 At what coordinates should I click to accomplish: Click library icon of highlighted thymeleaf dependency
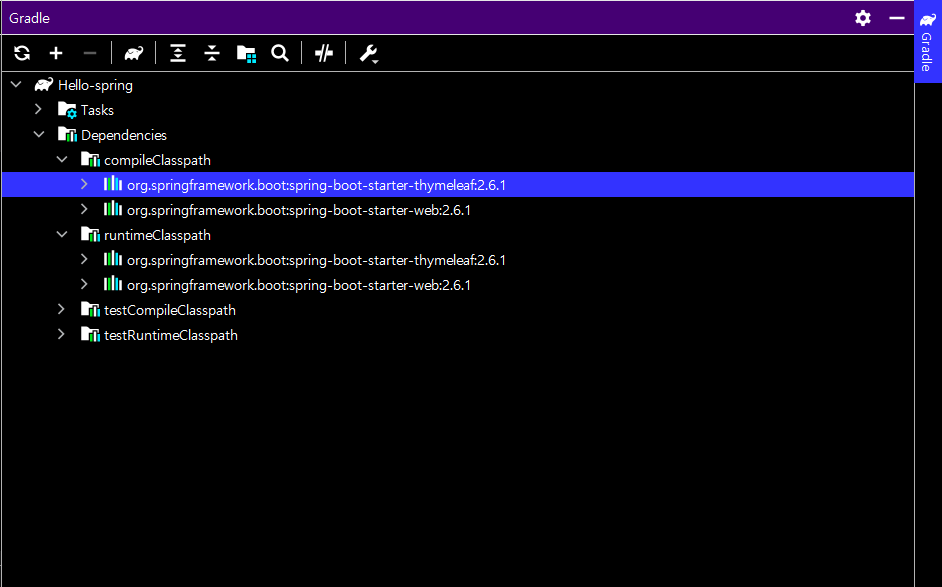coord(112,184)
